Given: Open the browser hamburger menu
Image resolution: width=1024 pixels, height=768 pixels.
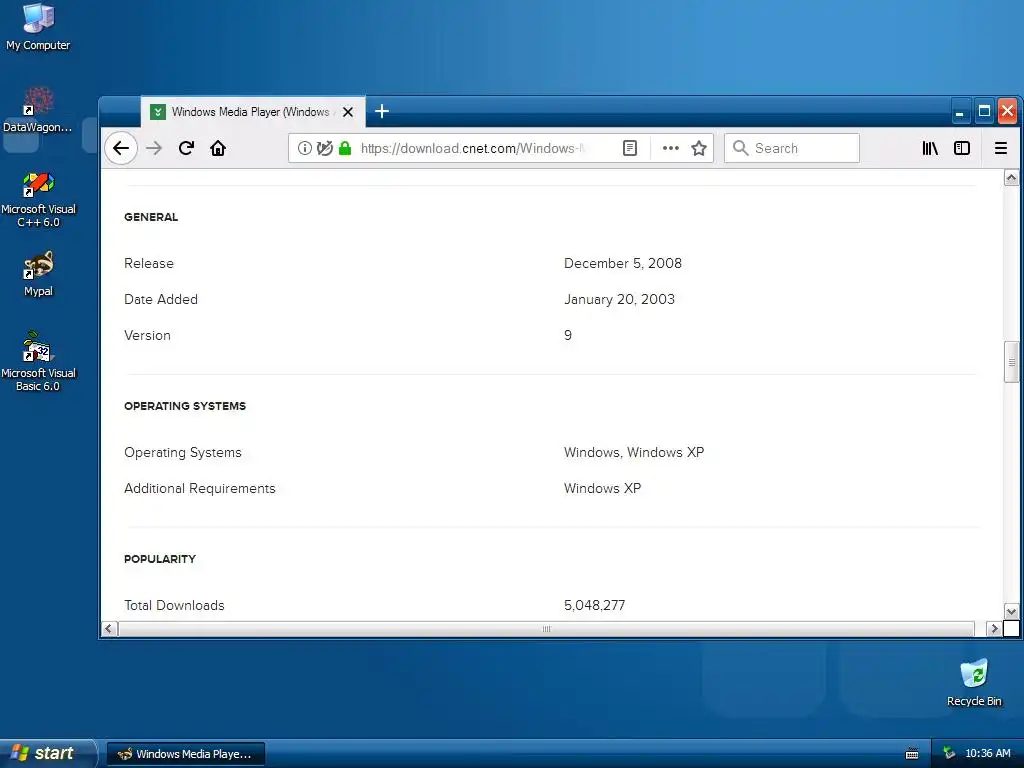Looking at the screenshot, I should point(1000,148).
